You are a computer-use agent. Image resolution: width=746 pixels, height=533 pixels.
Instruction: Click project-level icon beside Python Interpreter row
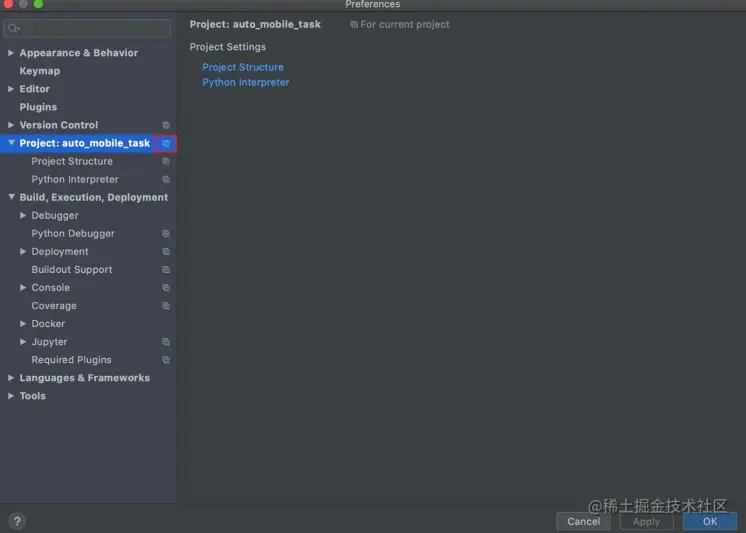166,179
